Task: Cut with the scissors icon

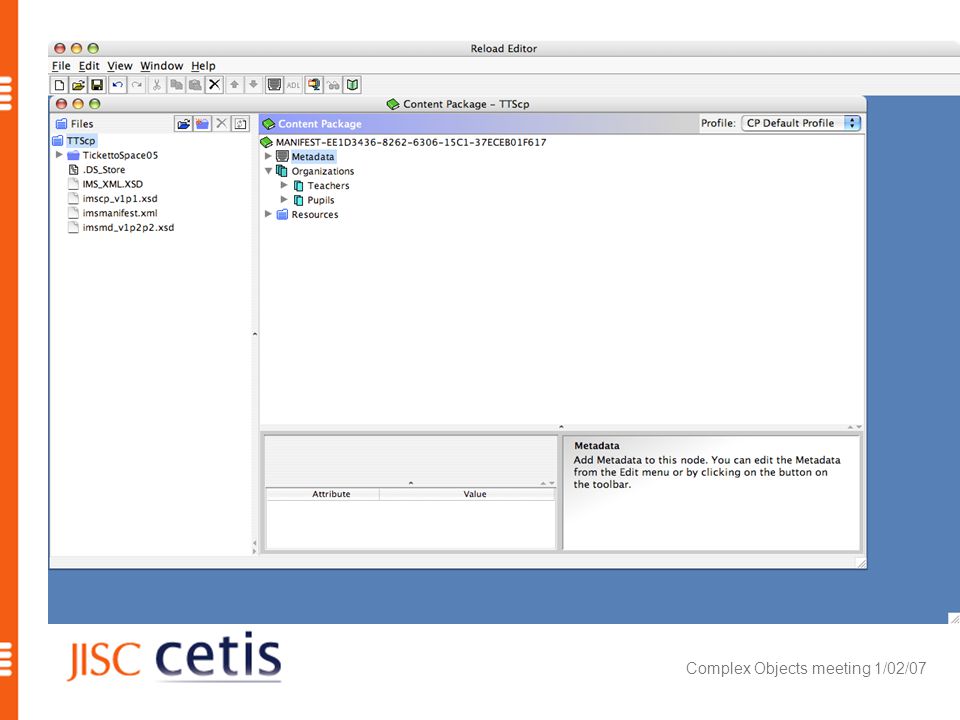Action: click(x=157, y=85)
